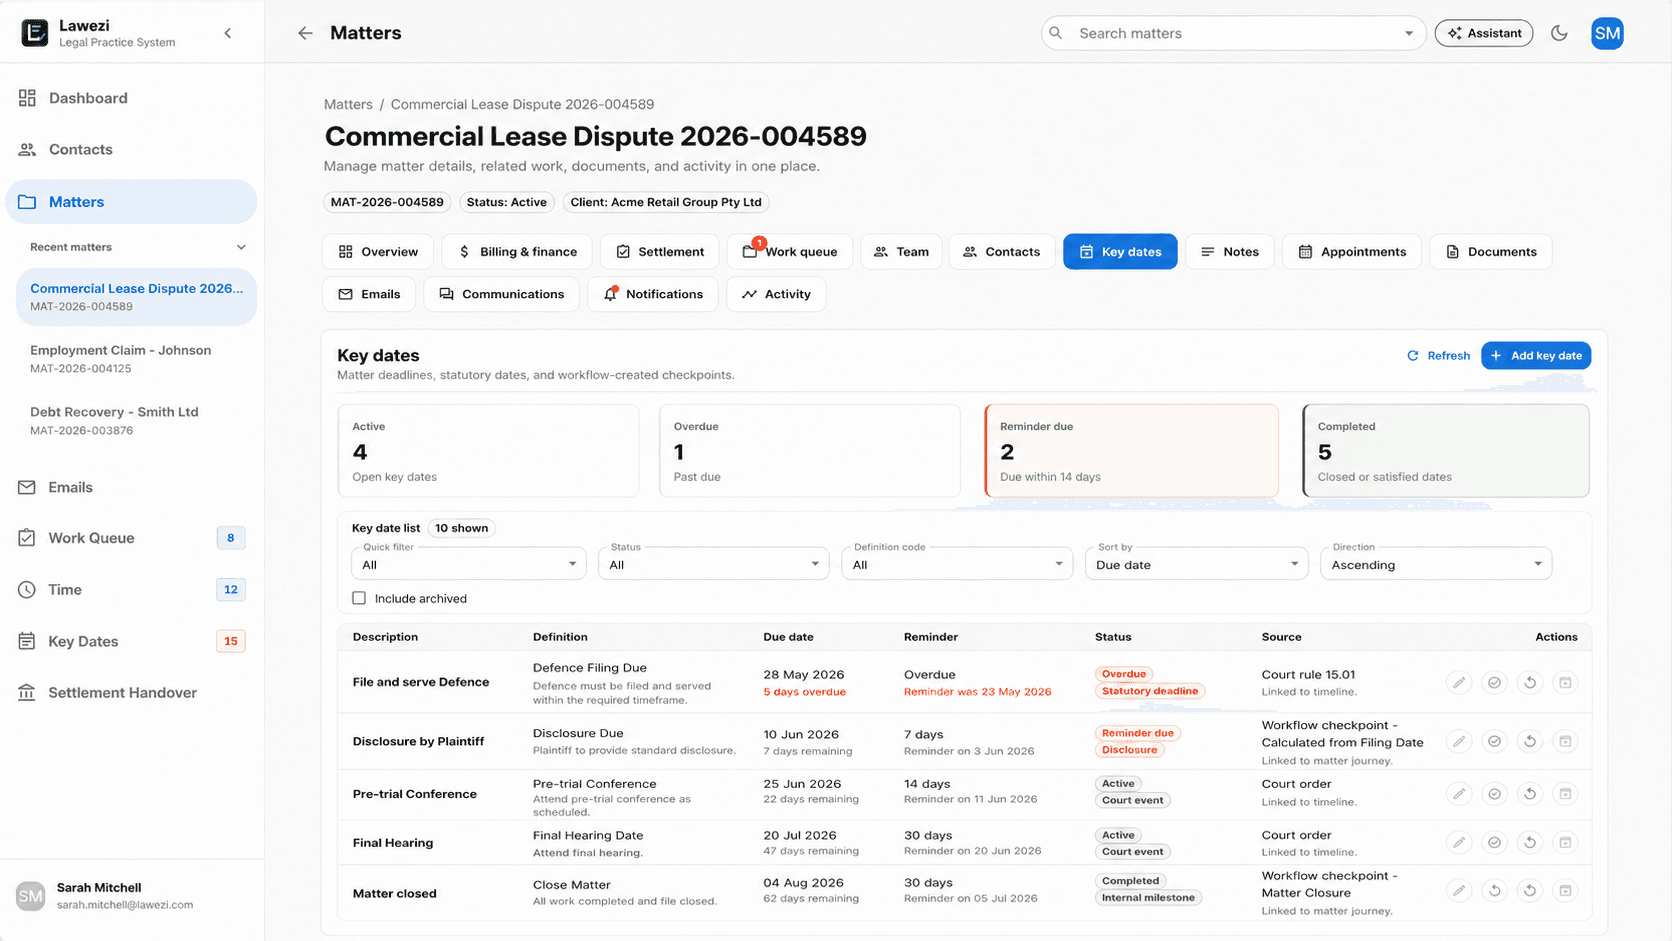Image resolution: width=1672 pixels, height=941 pixels.
Task: Open Key Dates in the sidebar
Action: (x=131, y=641)
